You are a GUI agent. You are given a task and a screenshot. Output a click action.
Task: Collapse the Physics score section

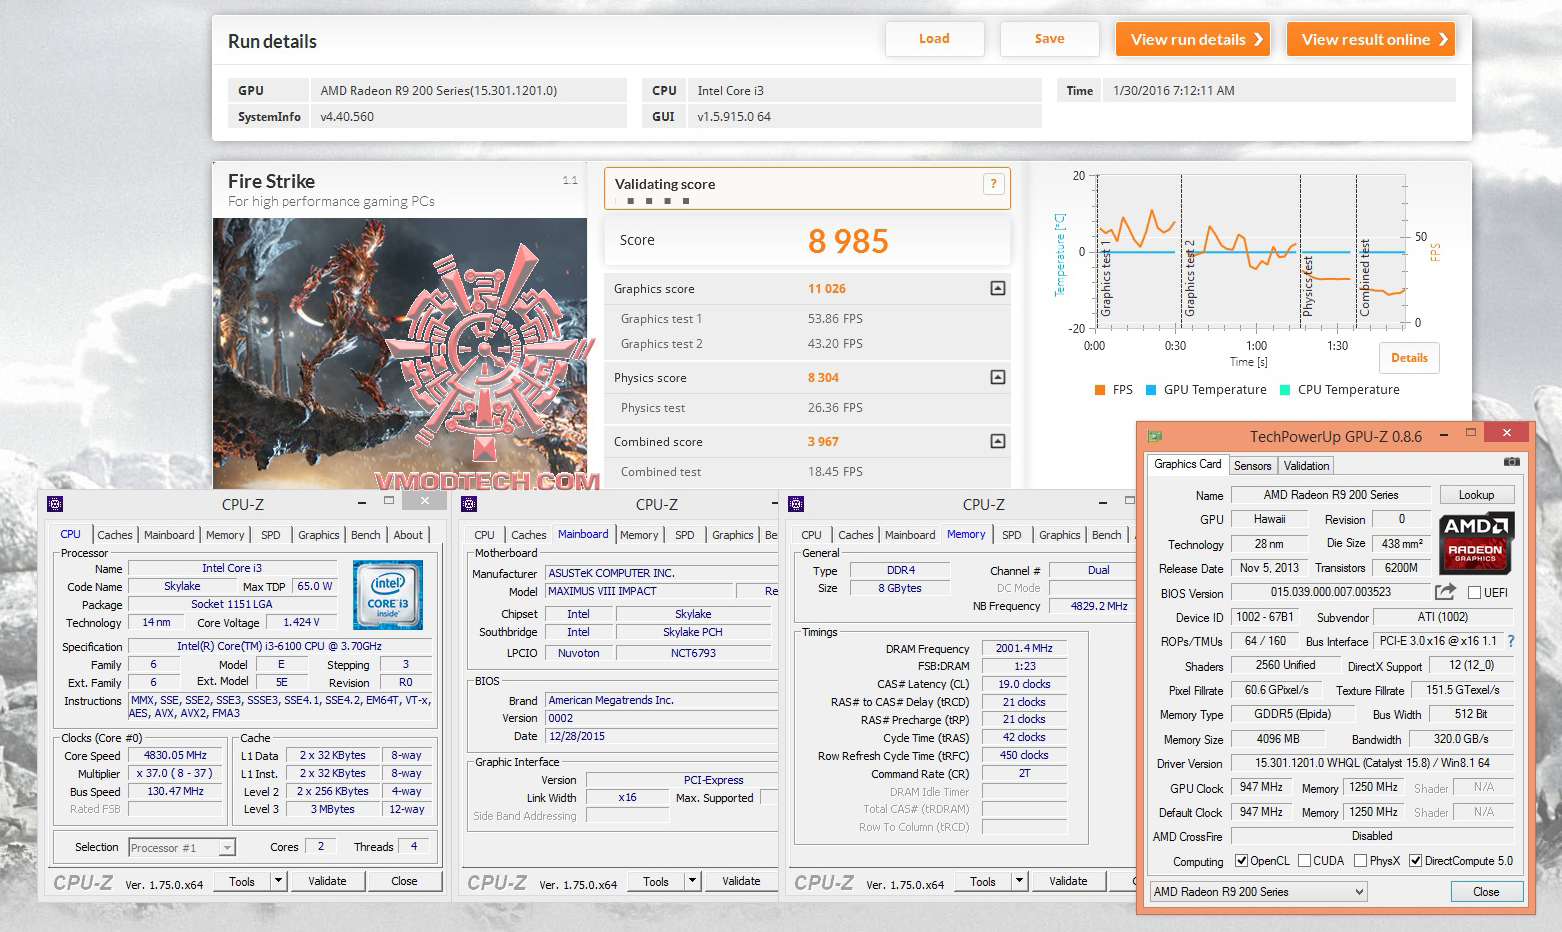tap(997, 377)
